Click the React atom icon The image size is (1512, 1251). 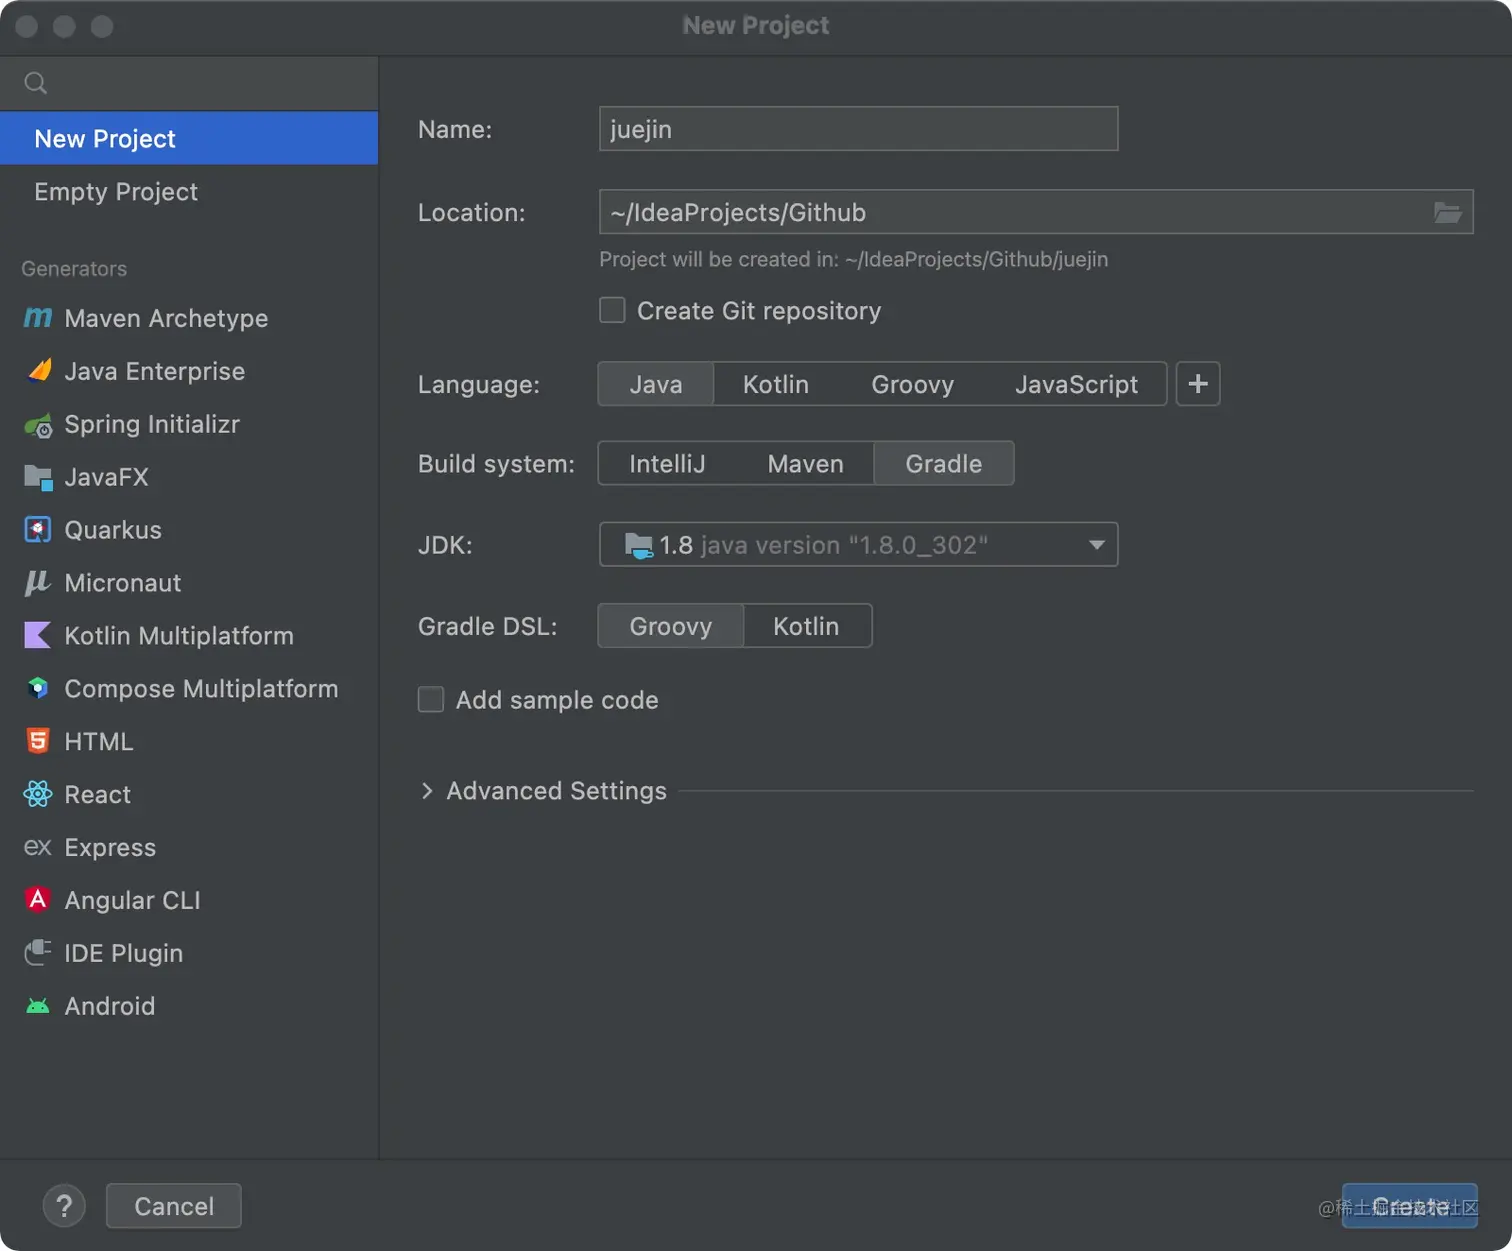click(x=38, y=794)
